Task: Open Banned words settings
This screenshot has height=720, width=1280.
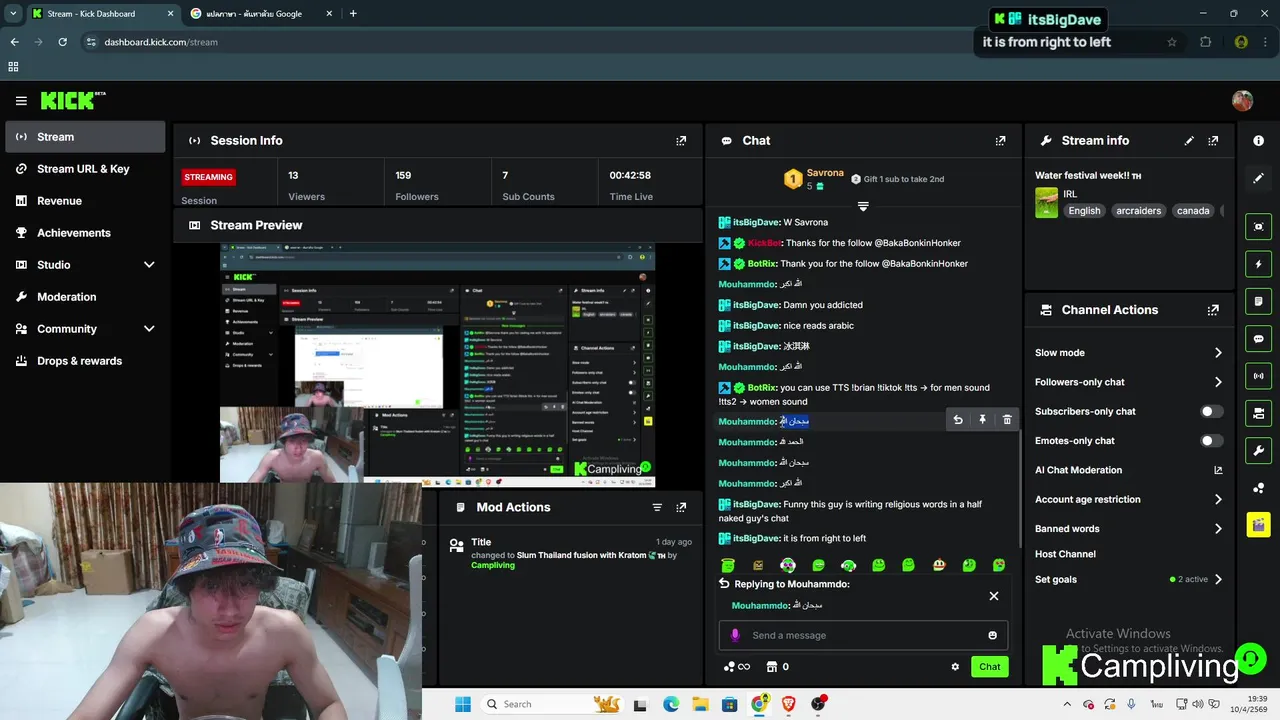Action: (x=1128, y=529)
